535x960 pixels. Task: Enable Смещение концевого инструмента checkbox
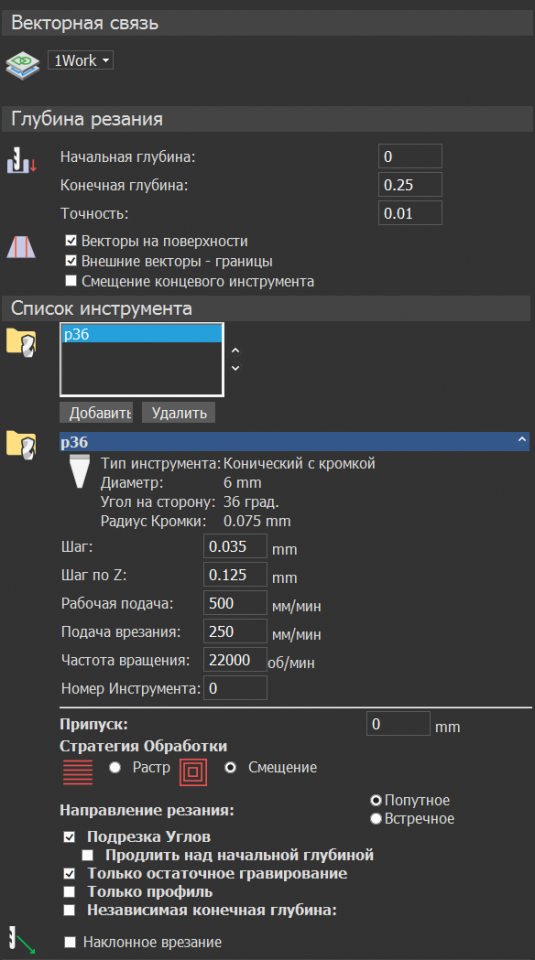(71, 280)
